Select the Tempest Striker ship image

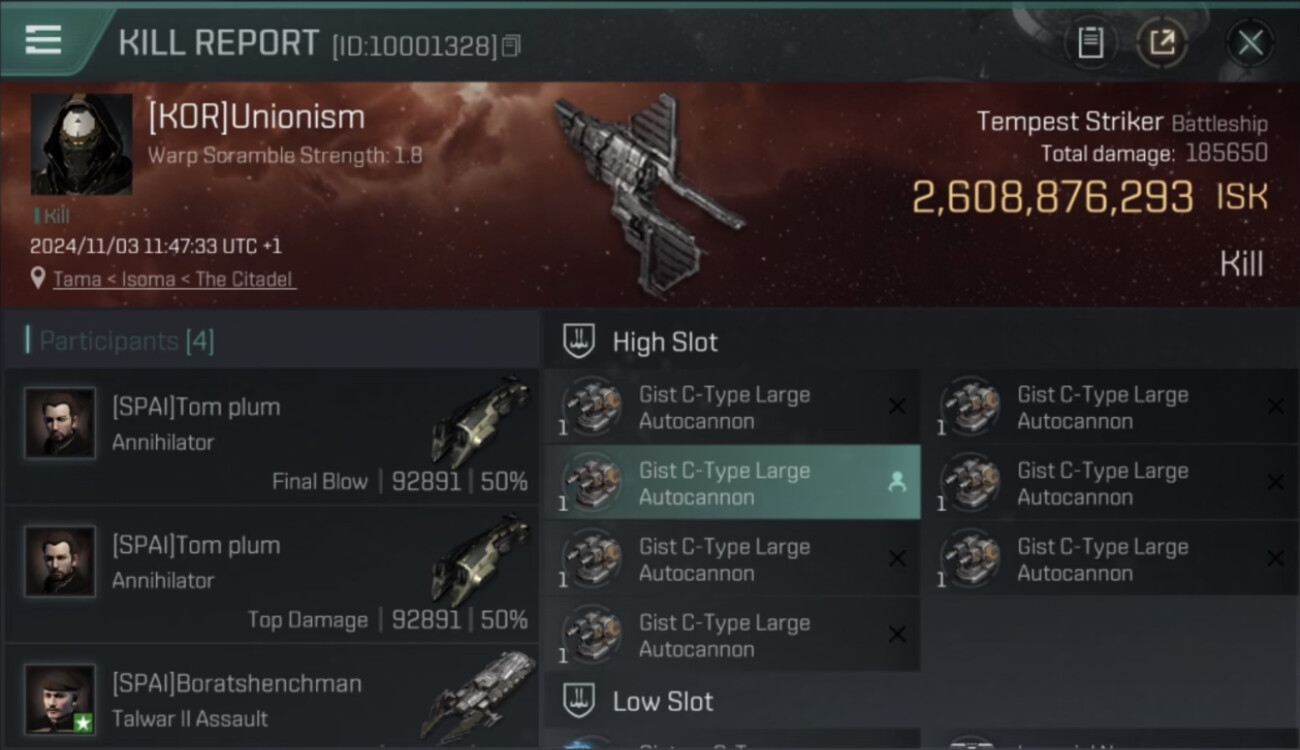tap(648, 193)
